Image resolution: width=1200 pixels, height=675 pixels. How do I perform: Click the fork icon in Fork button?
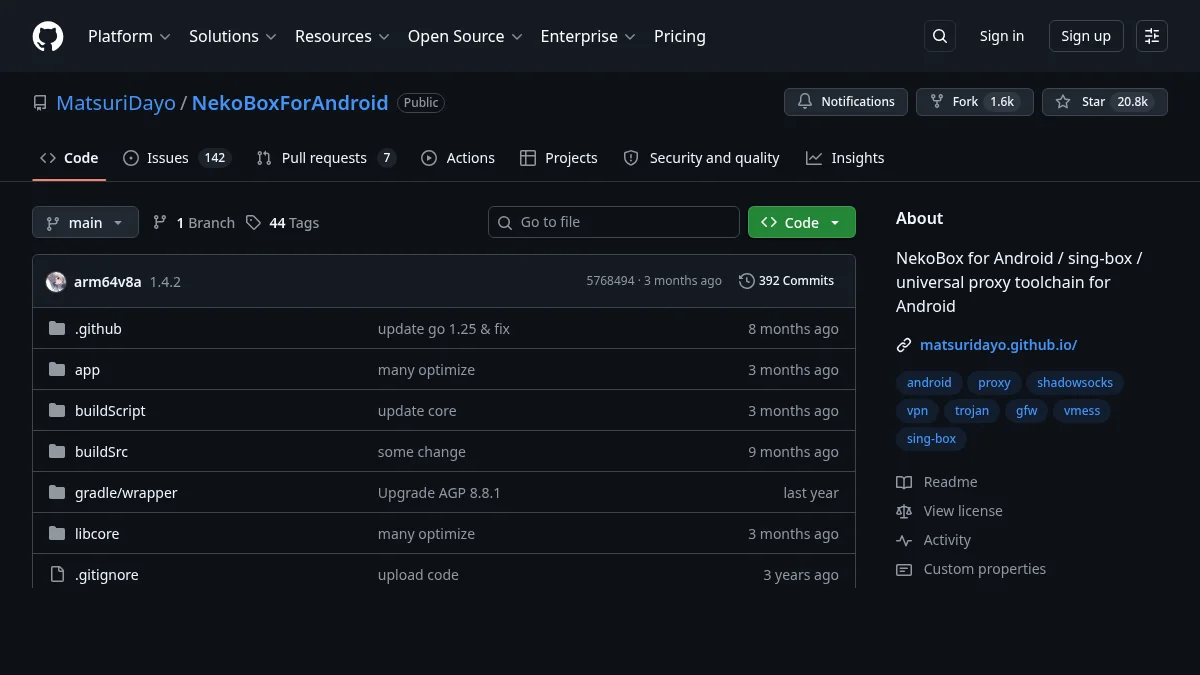click(x=937, y=102)
